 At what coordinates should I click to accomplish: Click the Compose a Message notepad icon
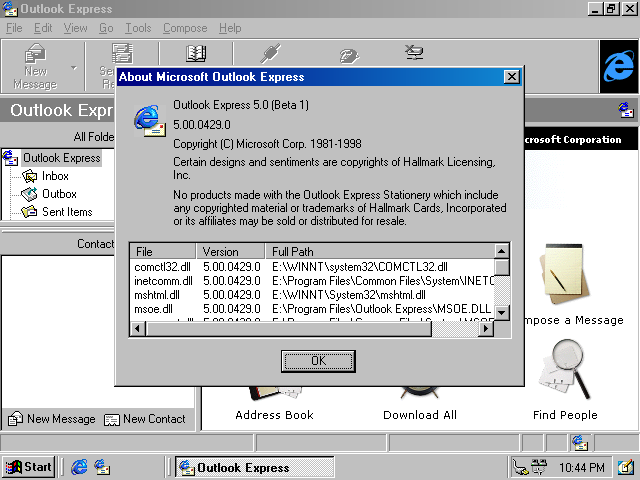tap(565, 274)
